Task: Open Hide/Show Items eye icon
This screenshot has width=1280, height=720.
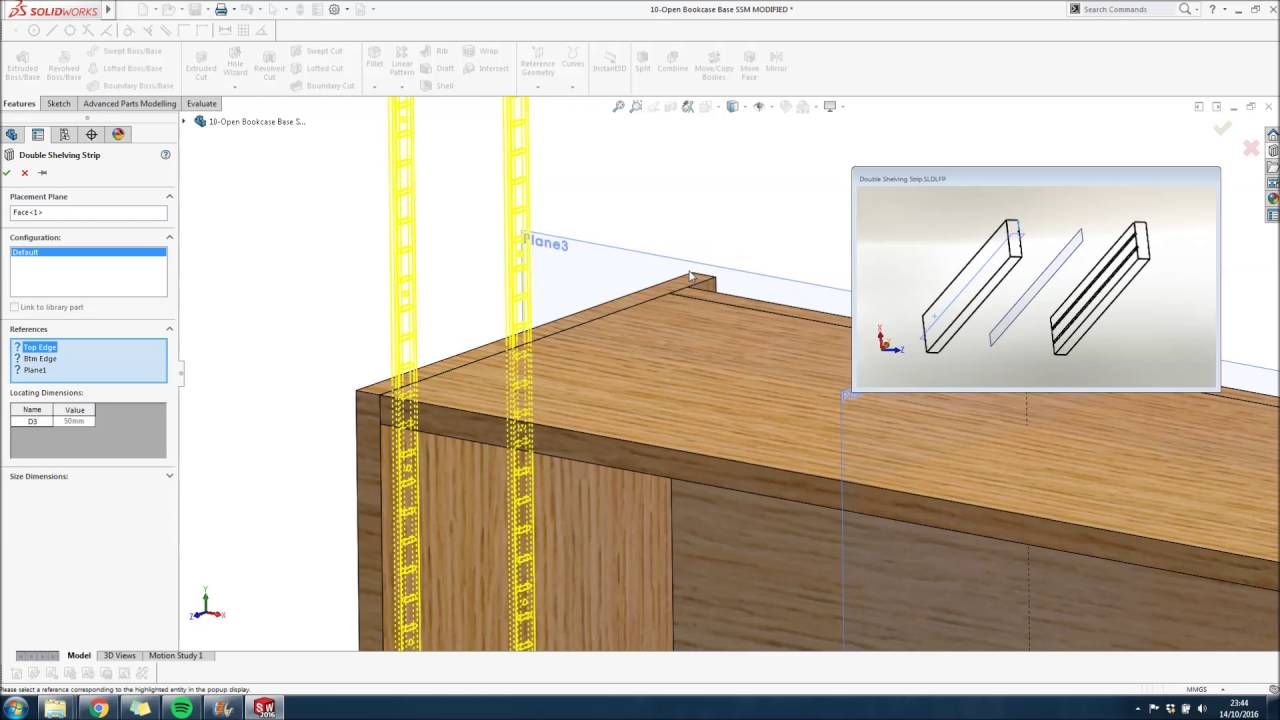Action: click(759, 106)
